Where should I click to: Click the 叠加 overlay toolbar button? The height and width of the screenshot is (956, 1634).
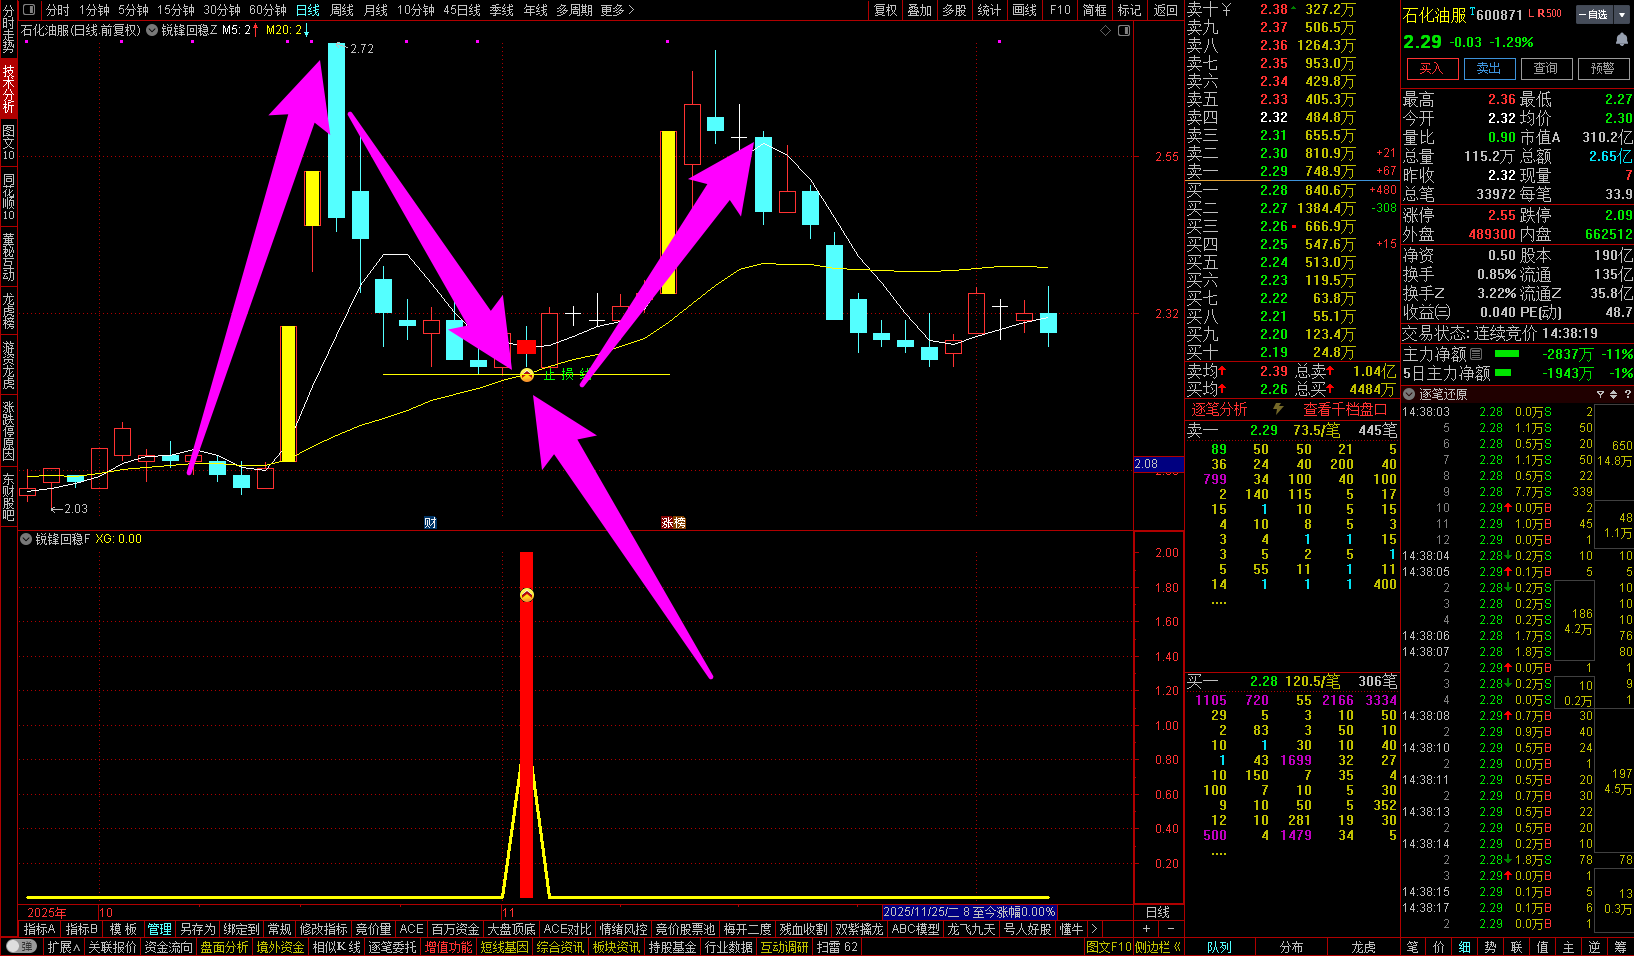coord(919,10)
